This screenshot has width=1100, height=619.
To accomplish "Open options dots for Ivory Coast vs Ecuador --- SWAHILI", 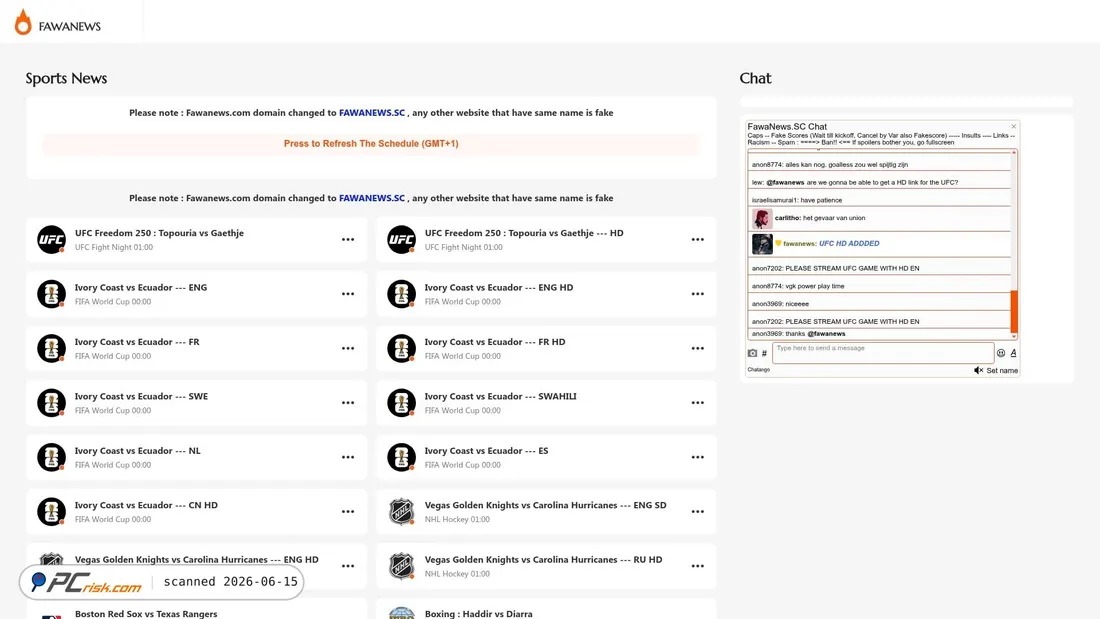I will pyautogui.click(x=697, y=403).
